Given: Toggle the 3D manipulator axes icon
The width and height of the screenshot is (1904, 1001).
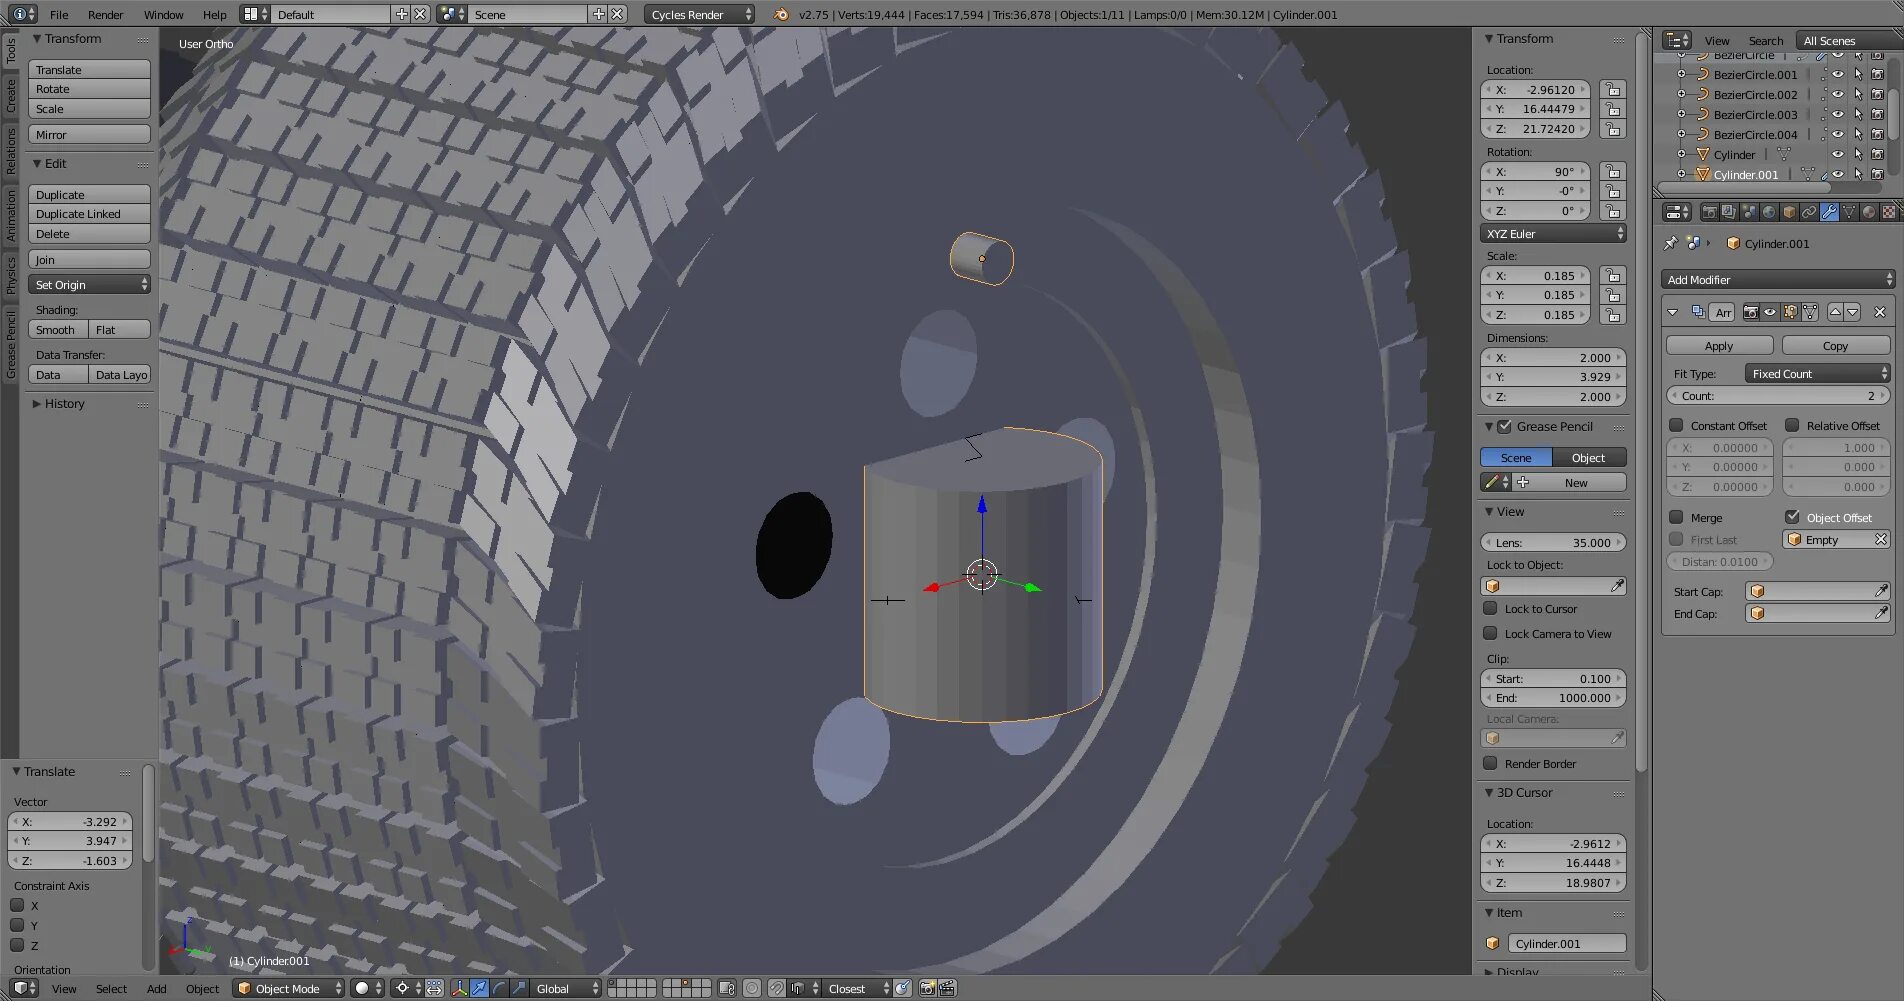Looking at the screenshot, I should coord(460,988).
